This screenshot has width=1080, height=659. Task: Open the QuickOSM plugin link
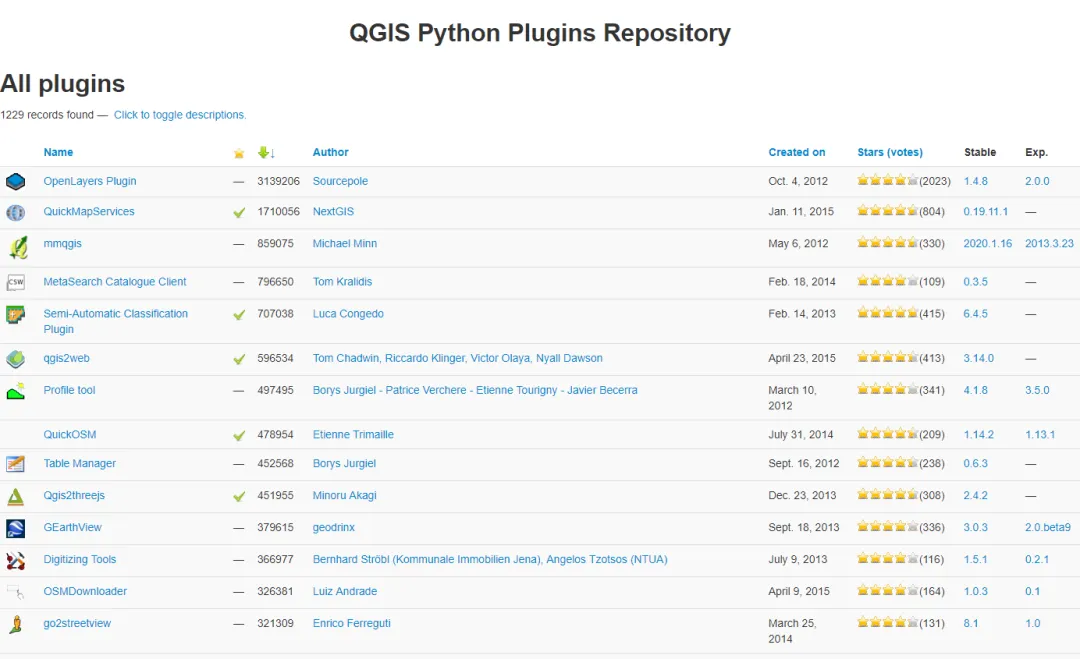pos(70,435)
